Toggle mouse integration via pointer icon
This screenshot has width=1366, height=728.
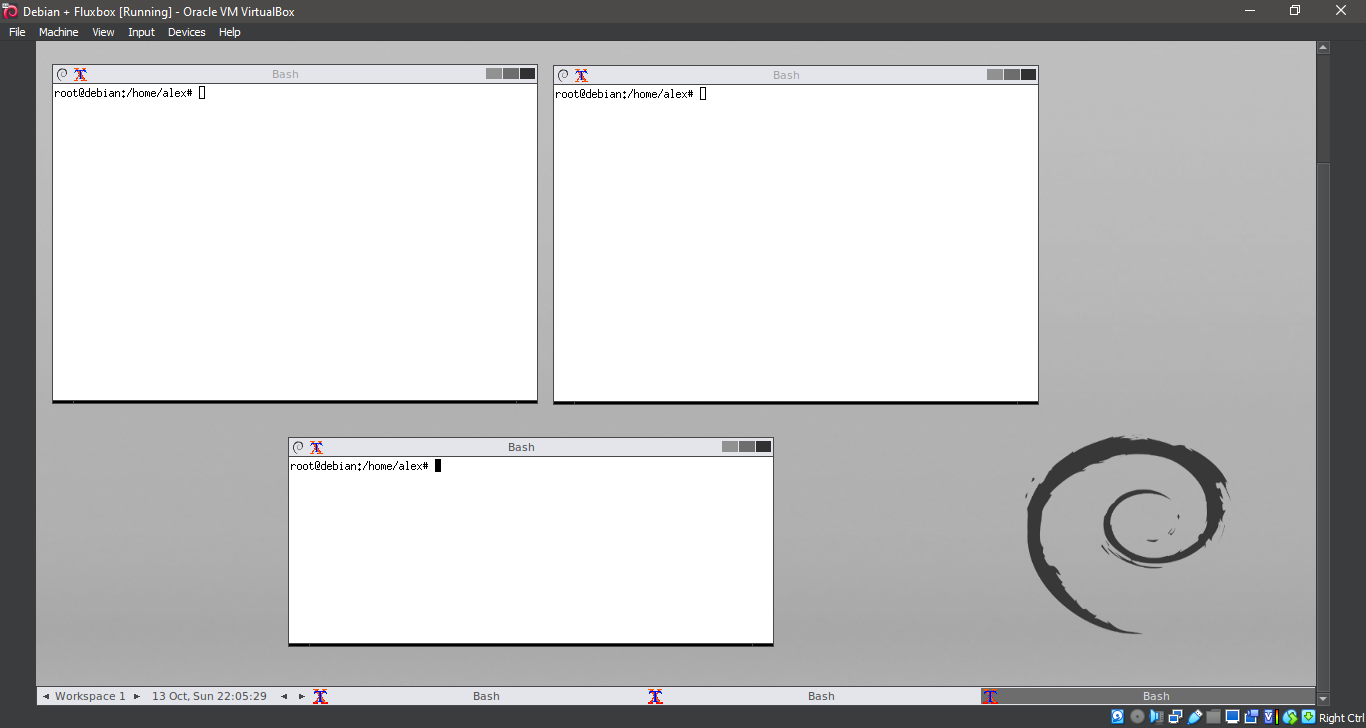[x=1290, y=717]
